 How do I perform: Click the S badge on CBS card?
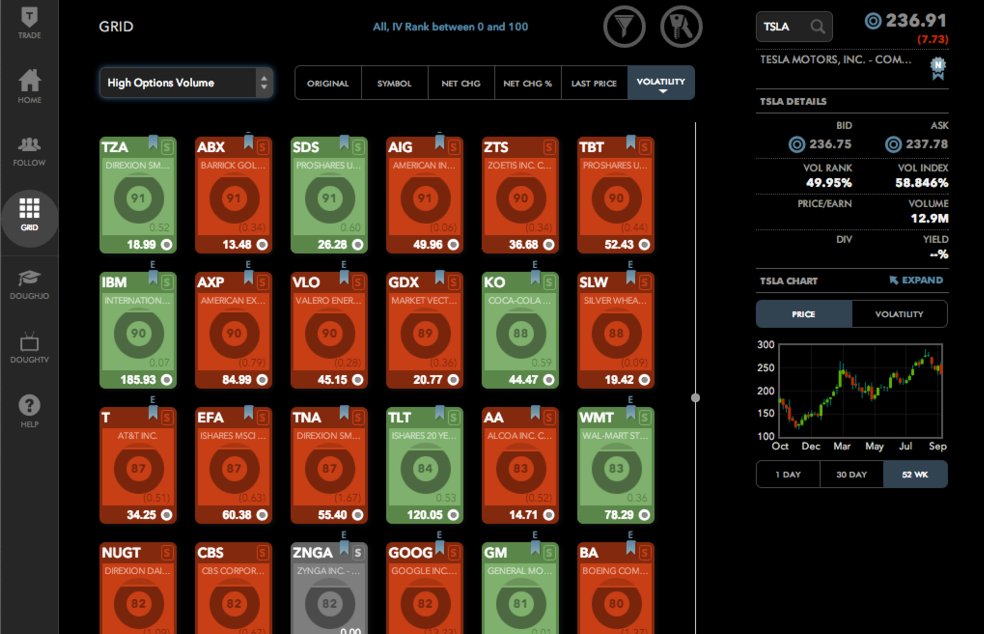262,553
